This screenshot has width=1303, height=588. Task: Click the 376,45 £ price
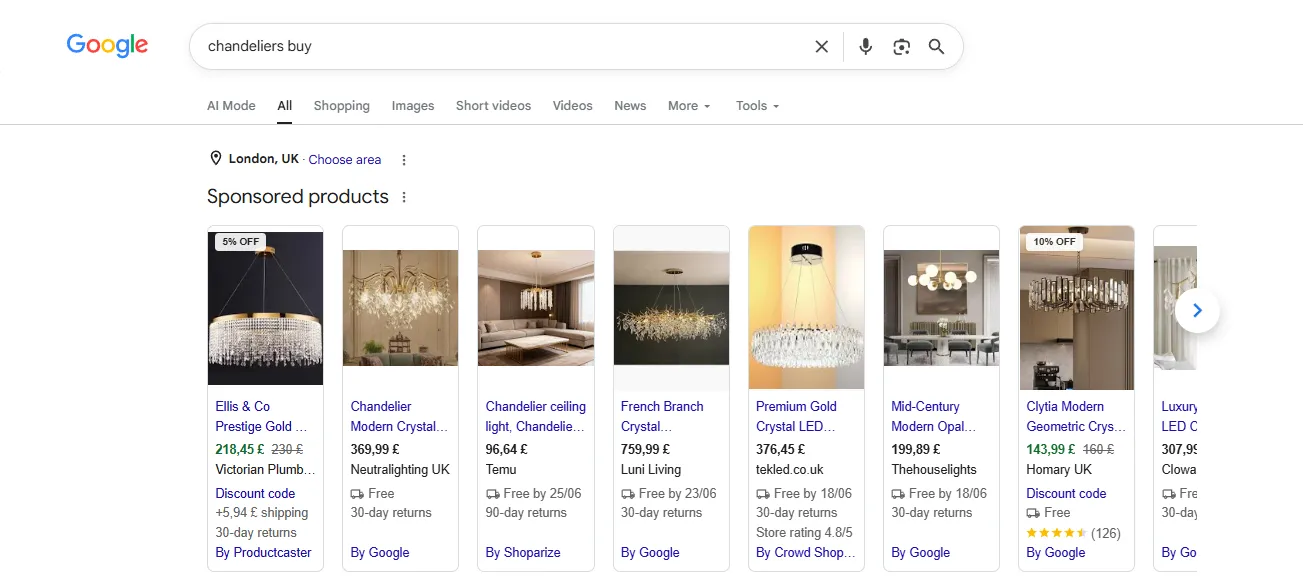pyautogui.click(x=780, y=449)
